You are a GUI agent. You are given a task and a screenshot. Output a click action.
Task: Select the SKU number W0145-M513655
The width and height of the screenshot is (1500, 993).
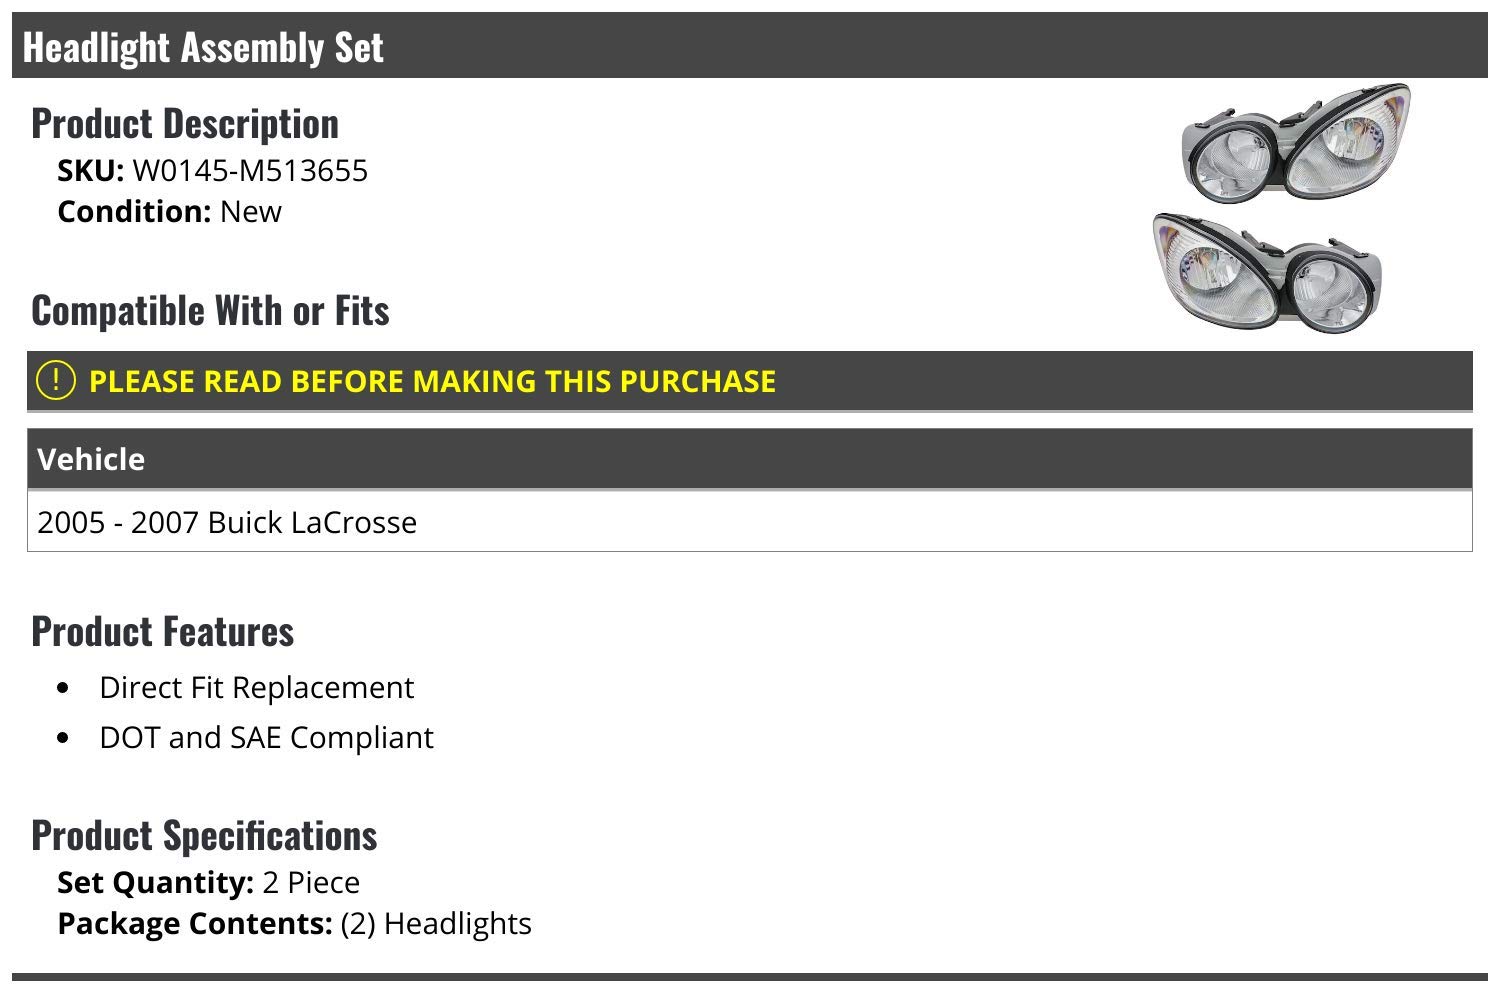250,171
